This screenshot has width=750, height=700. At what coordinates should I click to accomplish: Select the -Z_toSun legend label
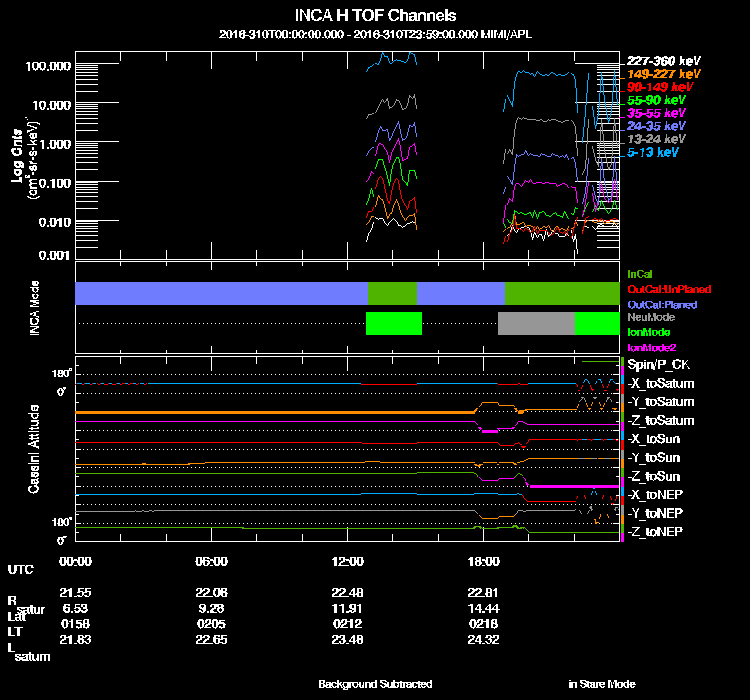(658, 476)
